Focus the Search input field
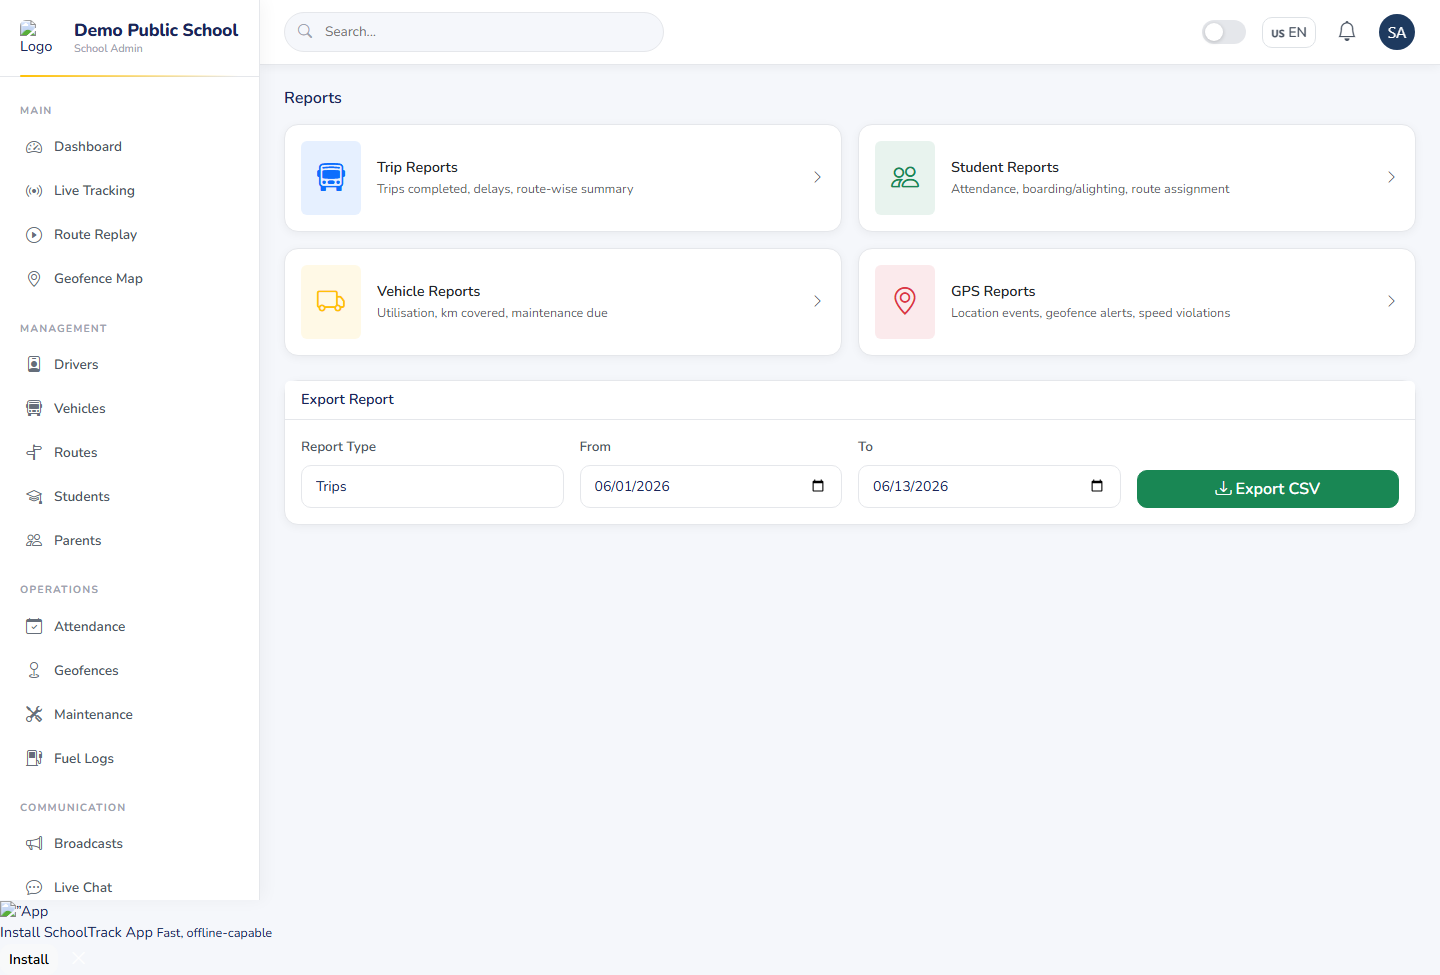1440x975 pixels. [x=474, y=32]
